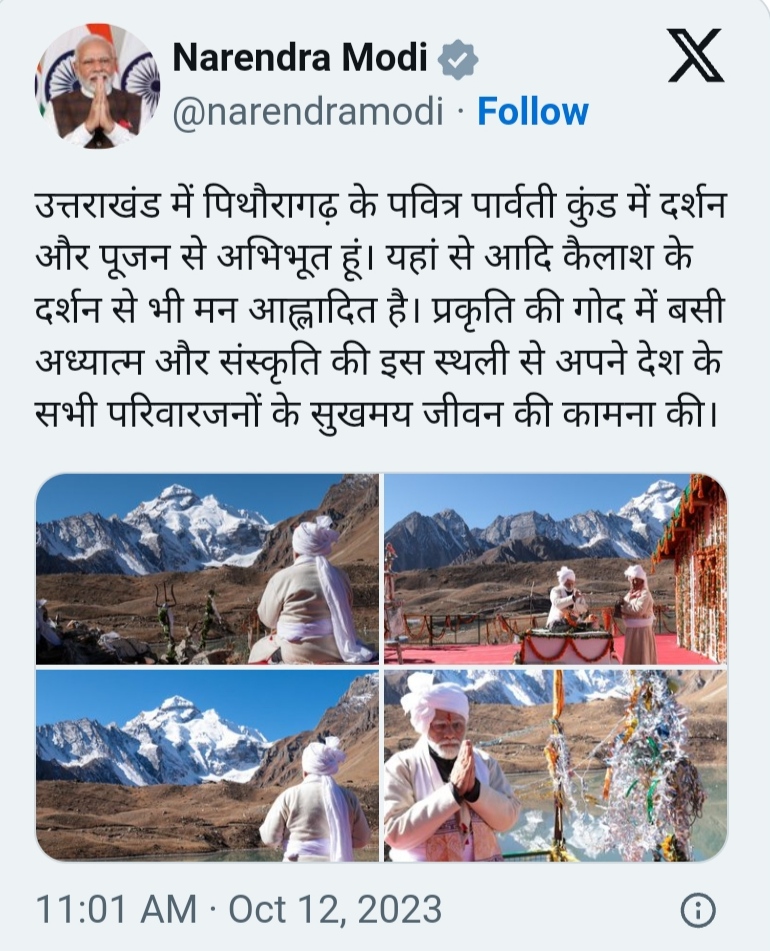Open the info icon beside the date
Viewport: 770px width, 951px height.
698,910
